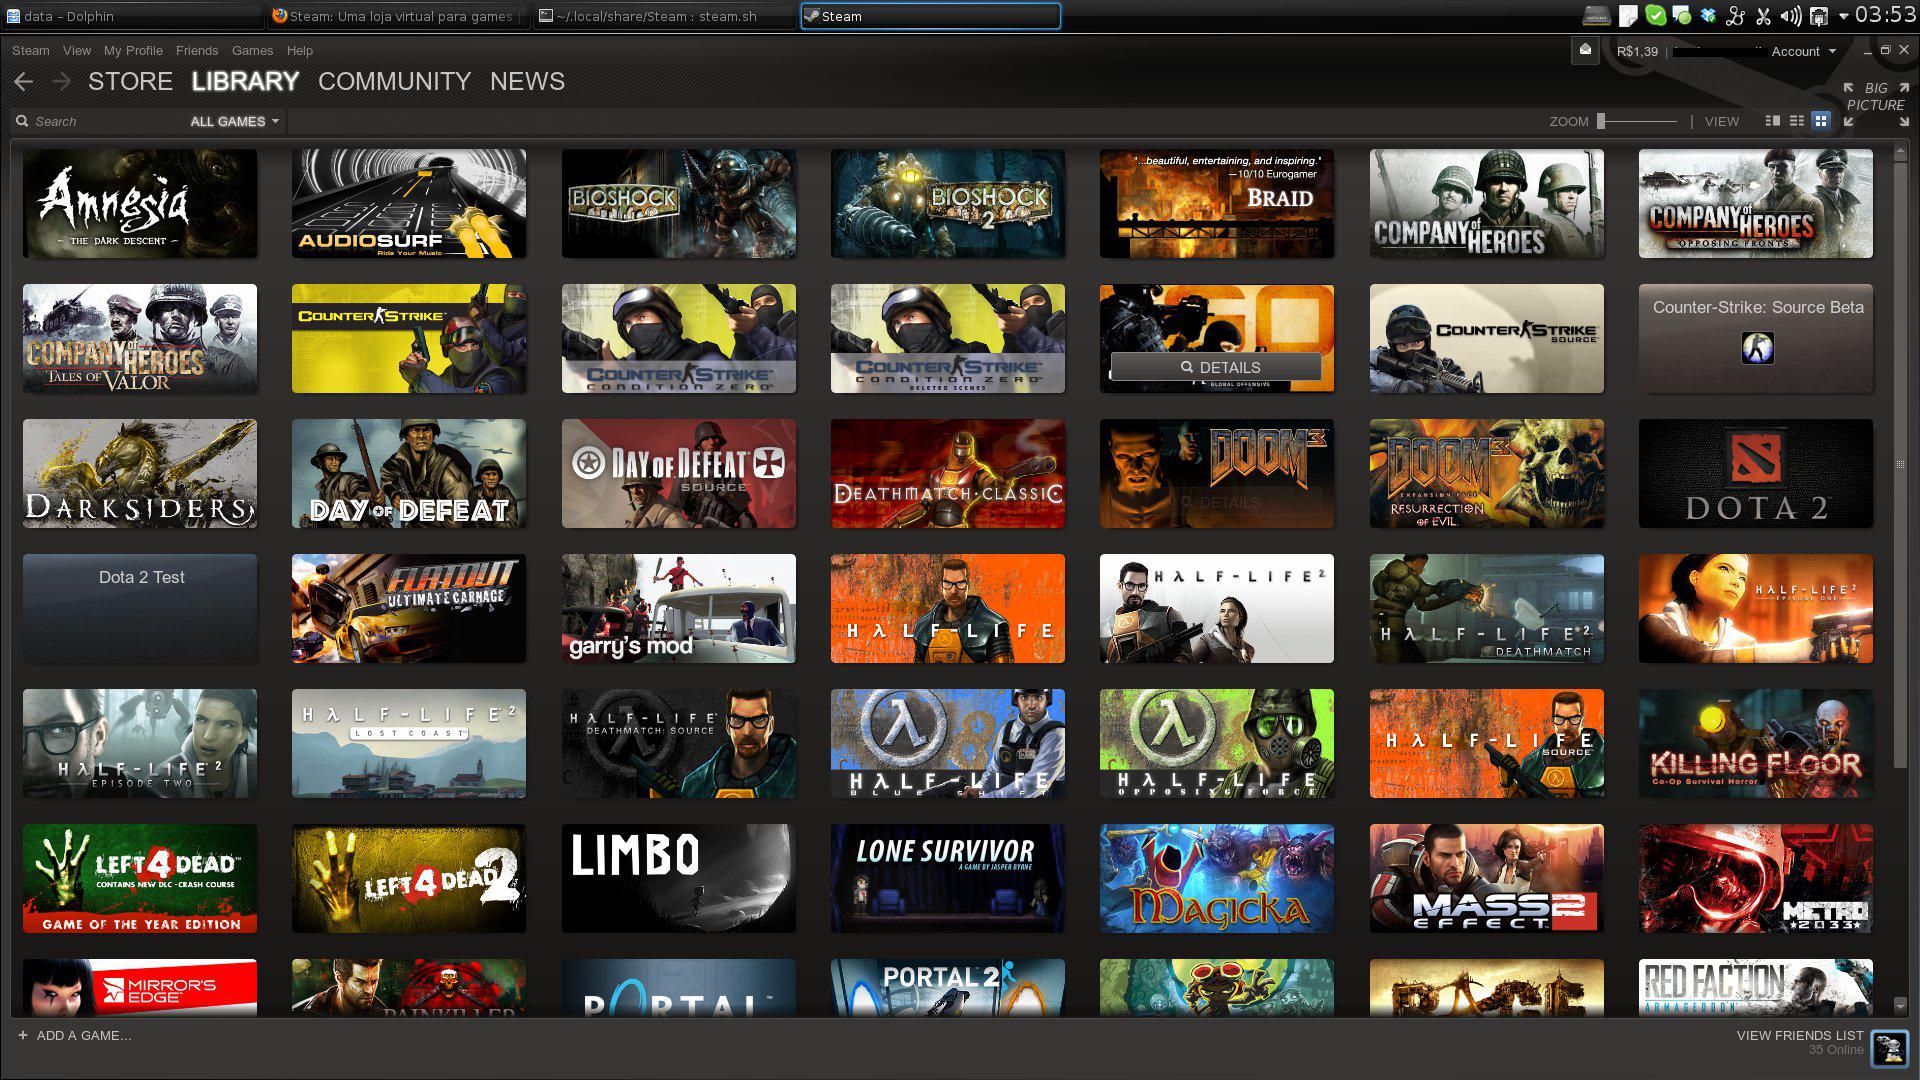The image size is (1920, 1080).
Task: Open the Friends menu
Action: coord(196,50)
